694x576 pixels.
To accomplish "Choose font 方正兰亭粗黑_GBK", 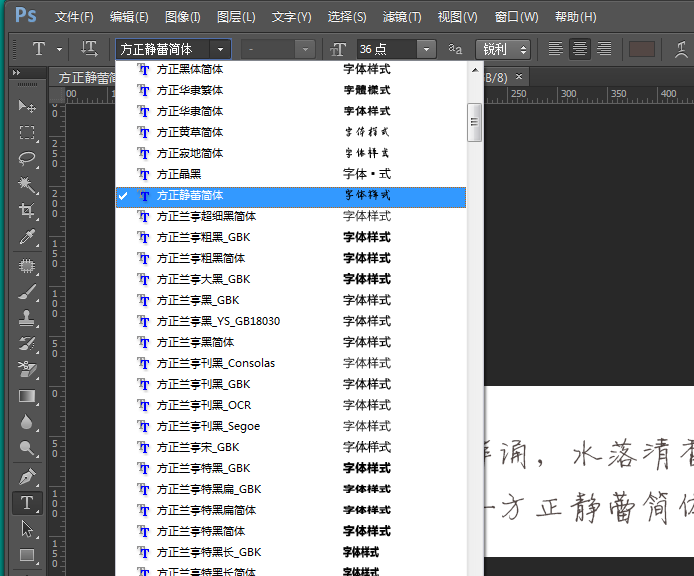I will coord(291,237).
